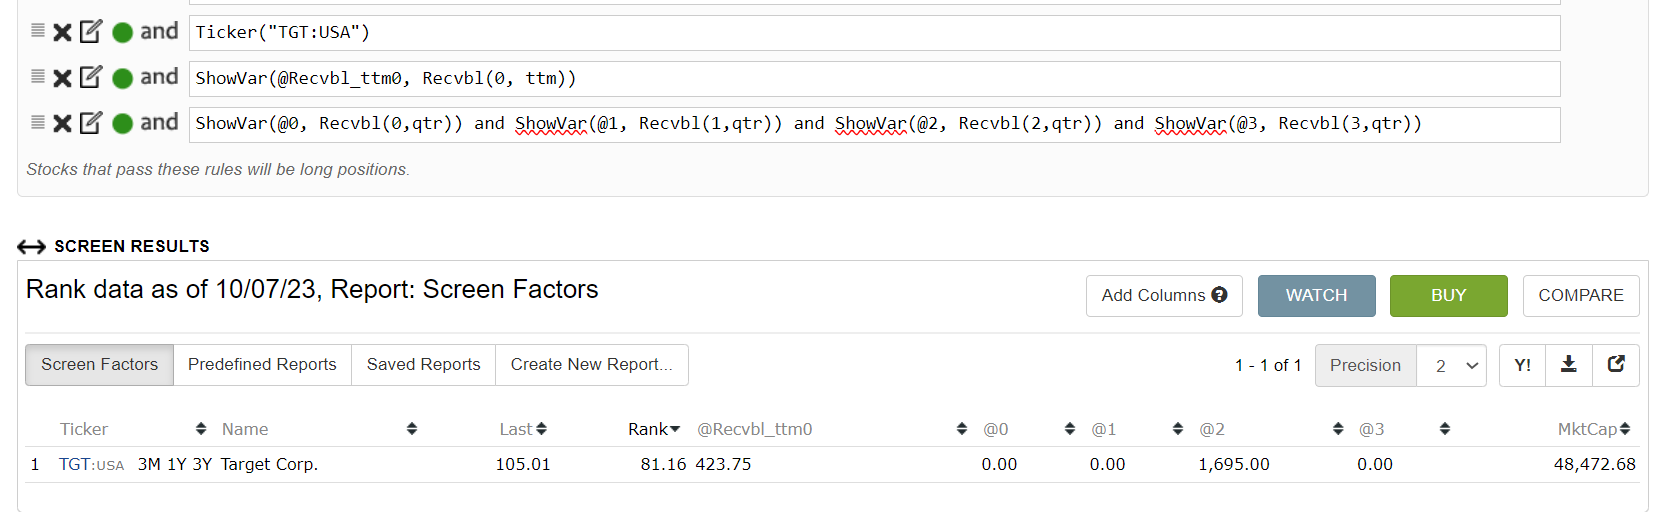Disable the Recvbl_ttm0 rule green dot
Image resolution: width=1677 pixels, height=512 pixels.
click(x=123, y=78)
